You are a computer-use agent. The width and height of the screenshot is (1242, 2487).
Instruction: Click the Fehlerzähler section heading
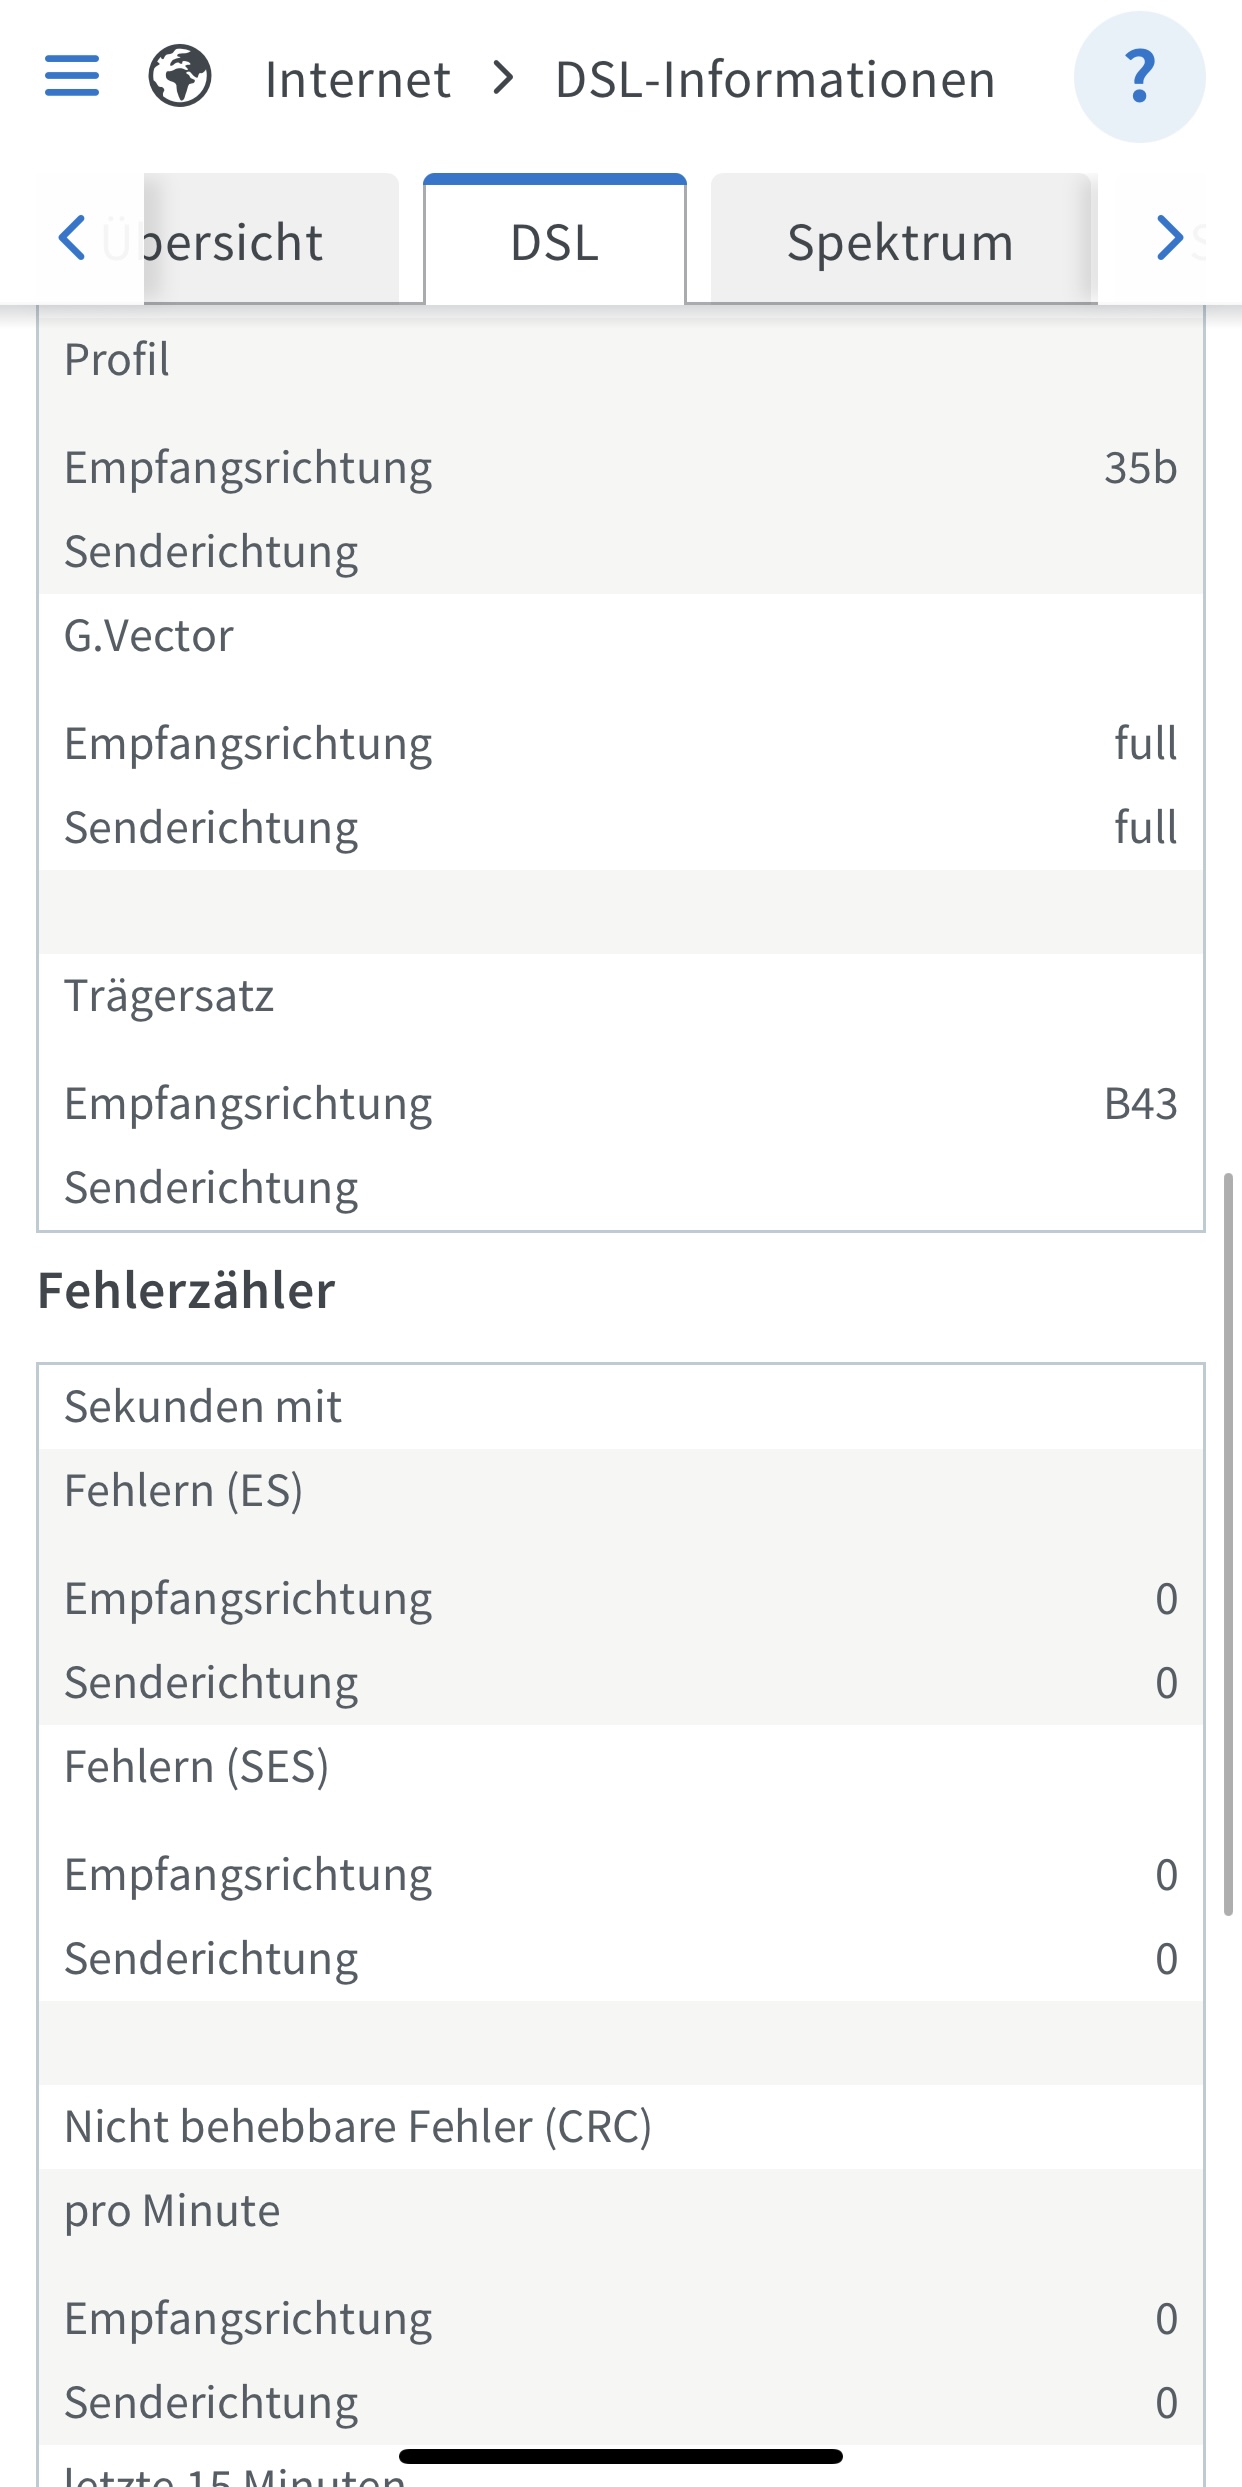coord(186,1290)
